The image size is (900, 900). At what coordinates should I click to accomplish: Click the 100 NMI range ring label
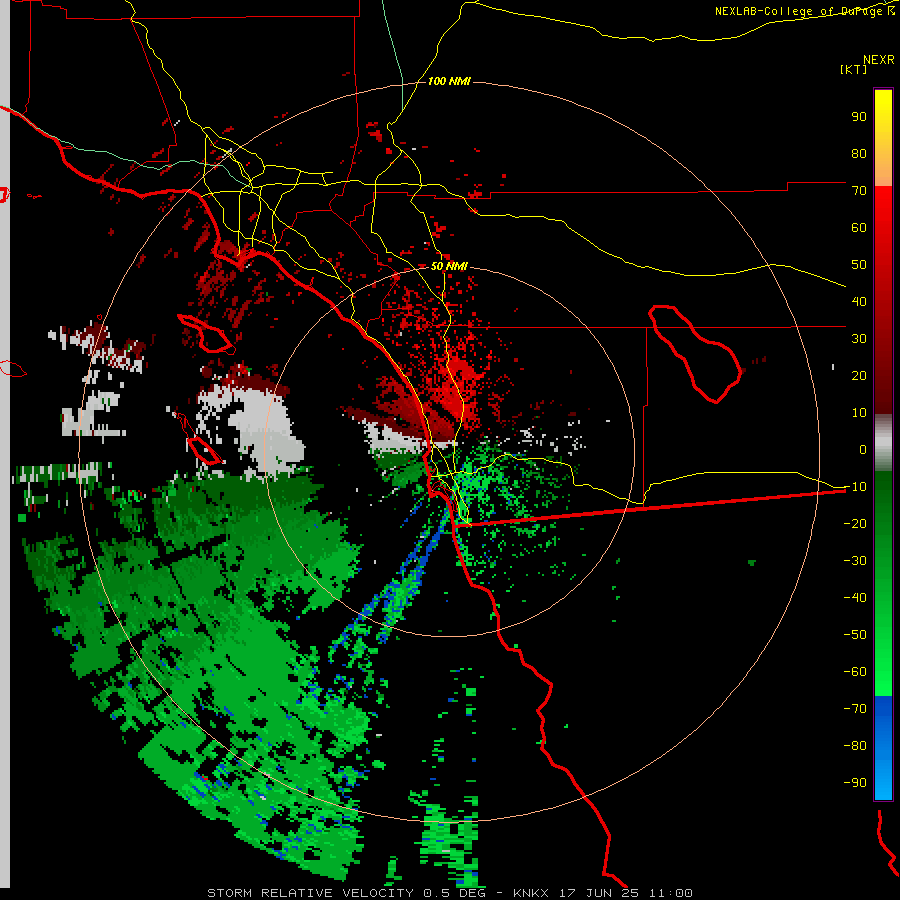(449, 82)
